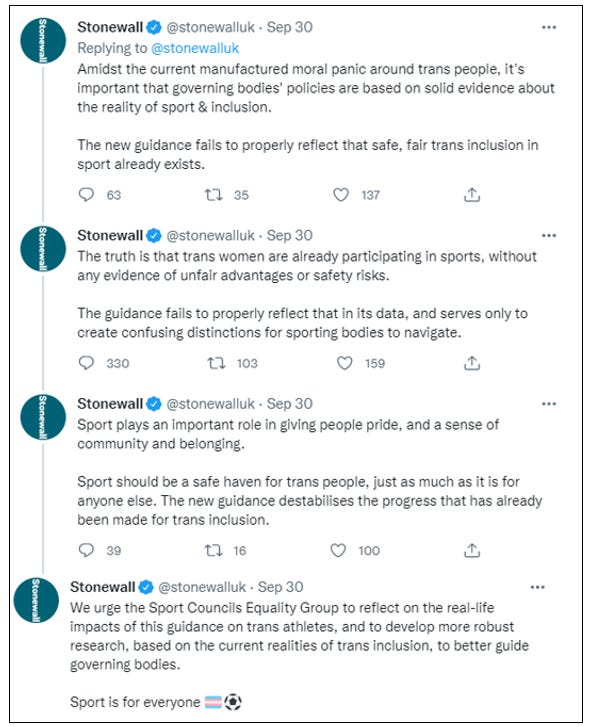The height and width of the screenshot is (727, 589).
Task: Share the tweet about trans women participating
Action: (472, 363)
